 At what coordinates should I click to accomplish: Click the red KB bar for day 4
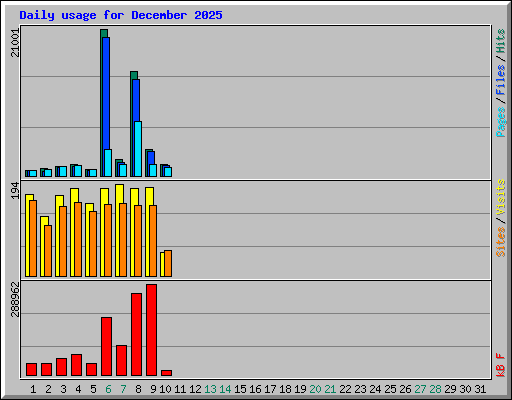(76, 365)
